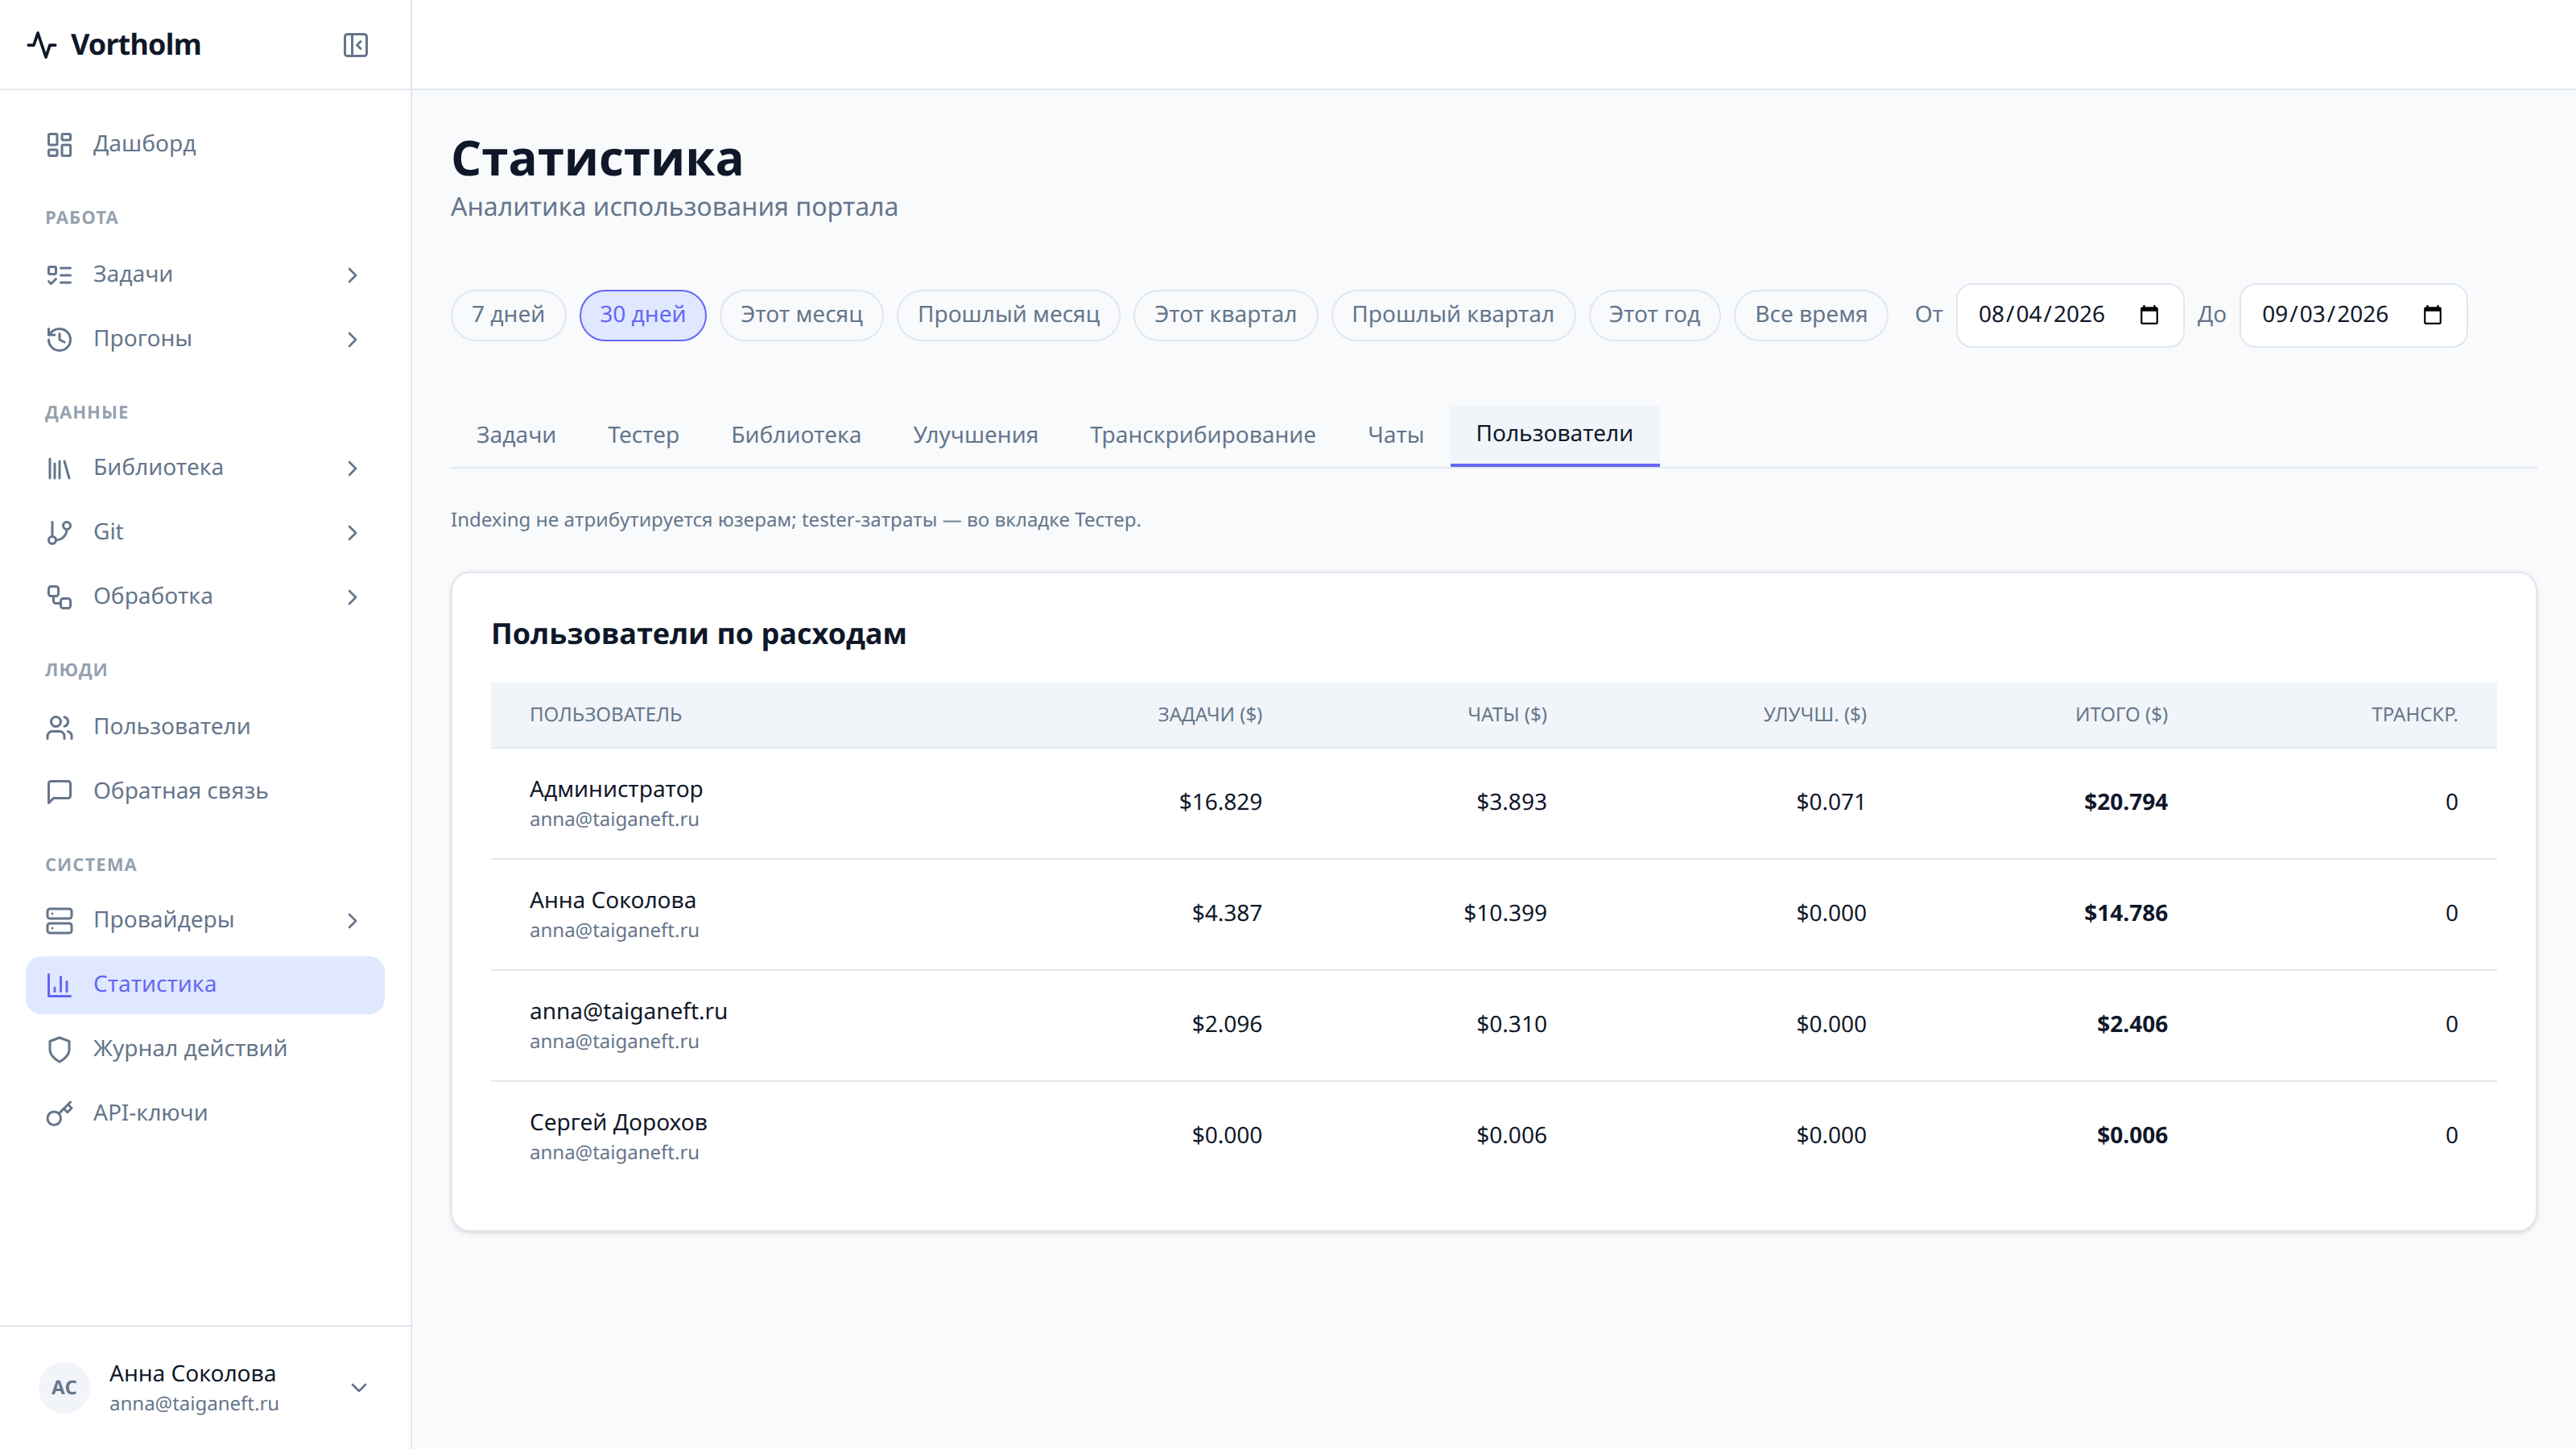2576x1449 pixels.
Task: Click the ЧАТЫ ($) column header
Action: (1507, 715)
